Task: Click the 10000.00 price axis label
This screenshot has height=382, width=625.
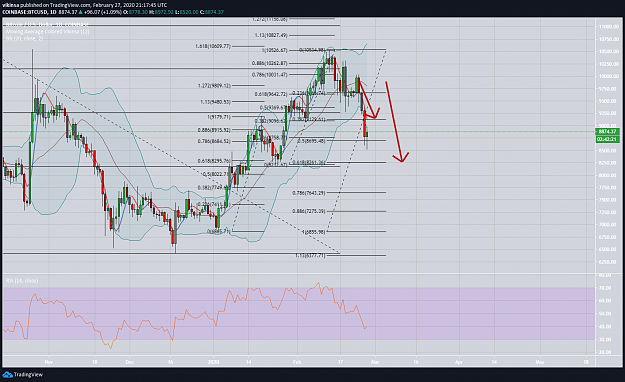Action: coord(608,77)
